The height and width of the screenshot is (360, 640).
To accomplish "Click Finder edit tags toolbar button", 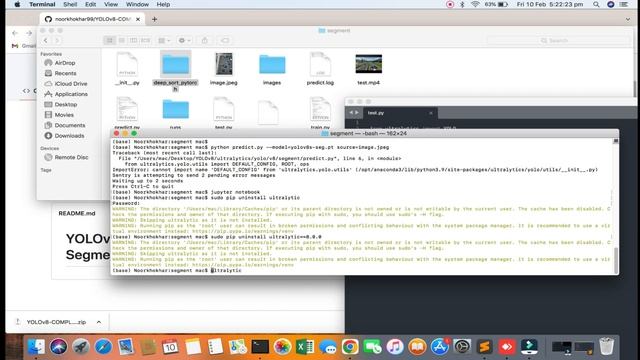I will pos(225,40).
